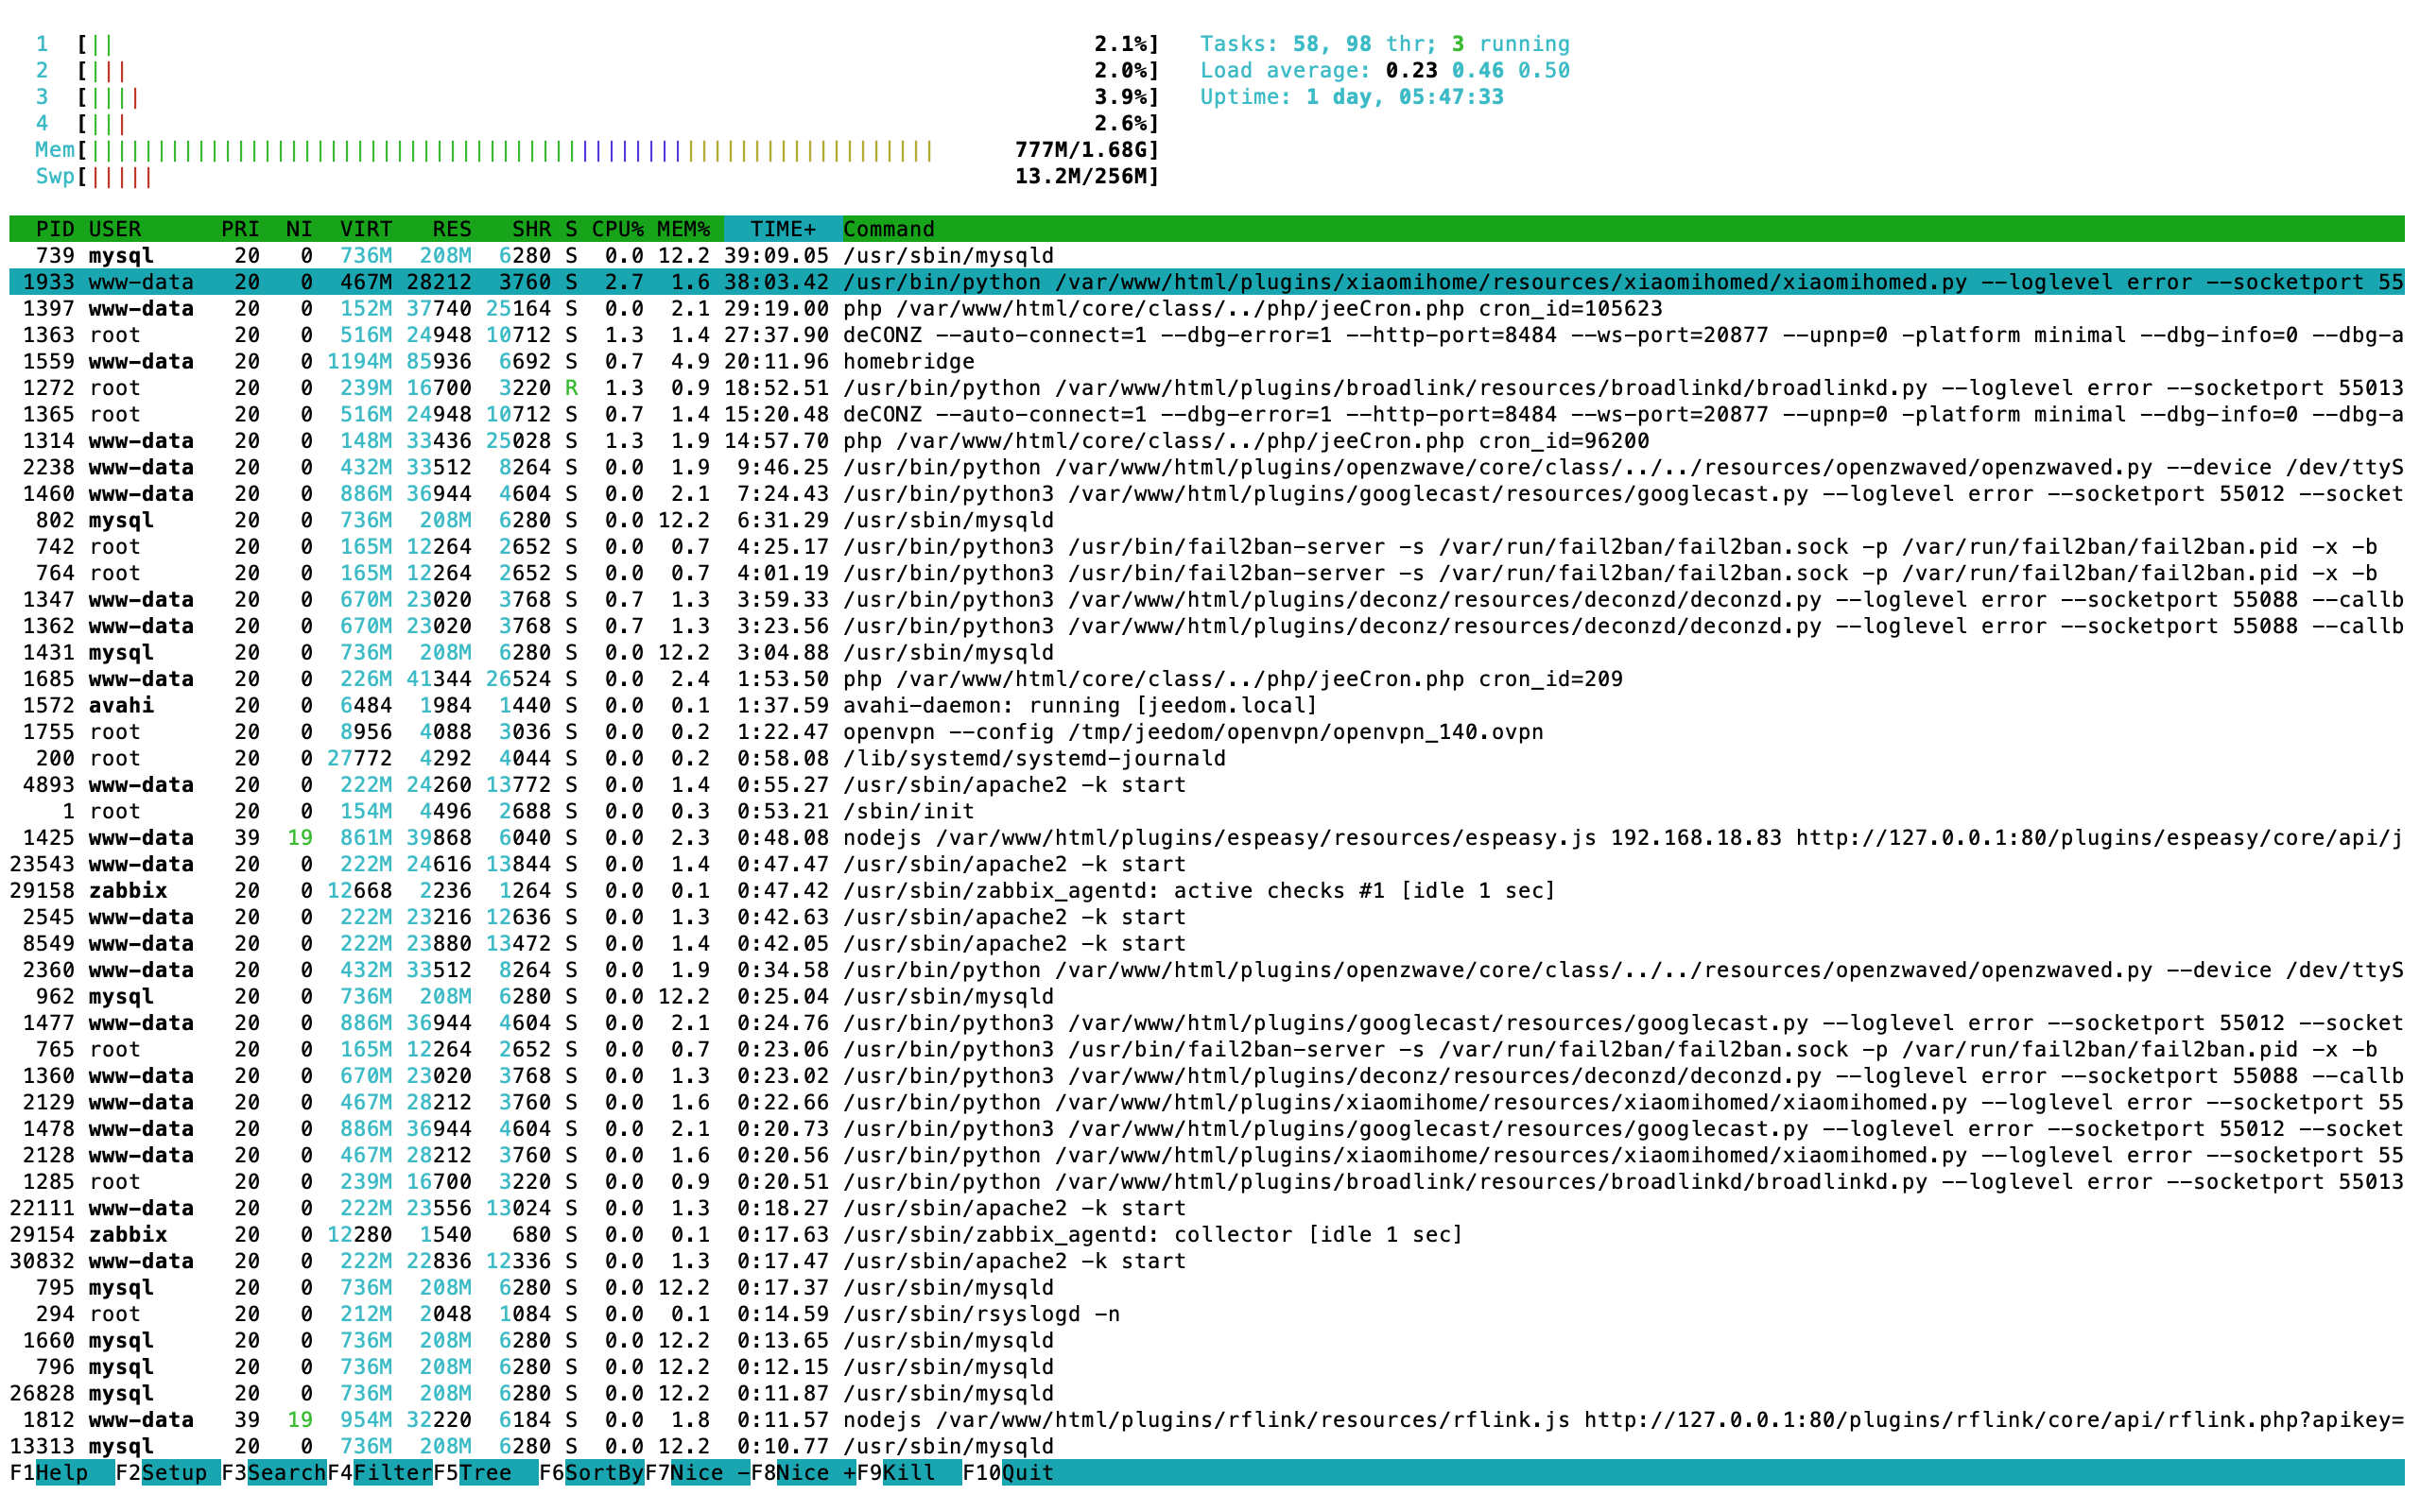Select the avahi-daemon process row
The height and width of the screenshot is (1512, 2420).
pyautogui.click(x=1207, y=705)
